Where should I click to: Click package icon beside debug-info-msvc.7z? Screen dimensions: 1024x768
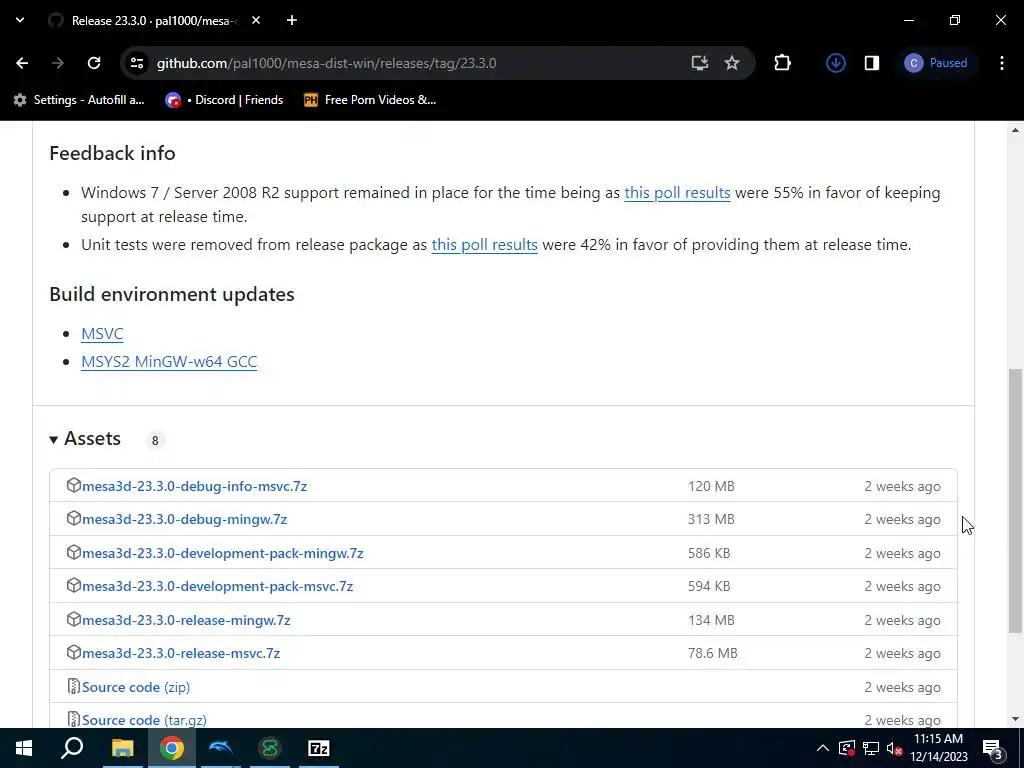[73, 485]
